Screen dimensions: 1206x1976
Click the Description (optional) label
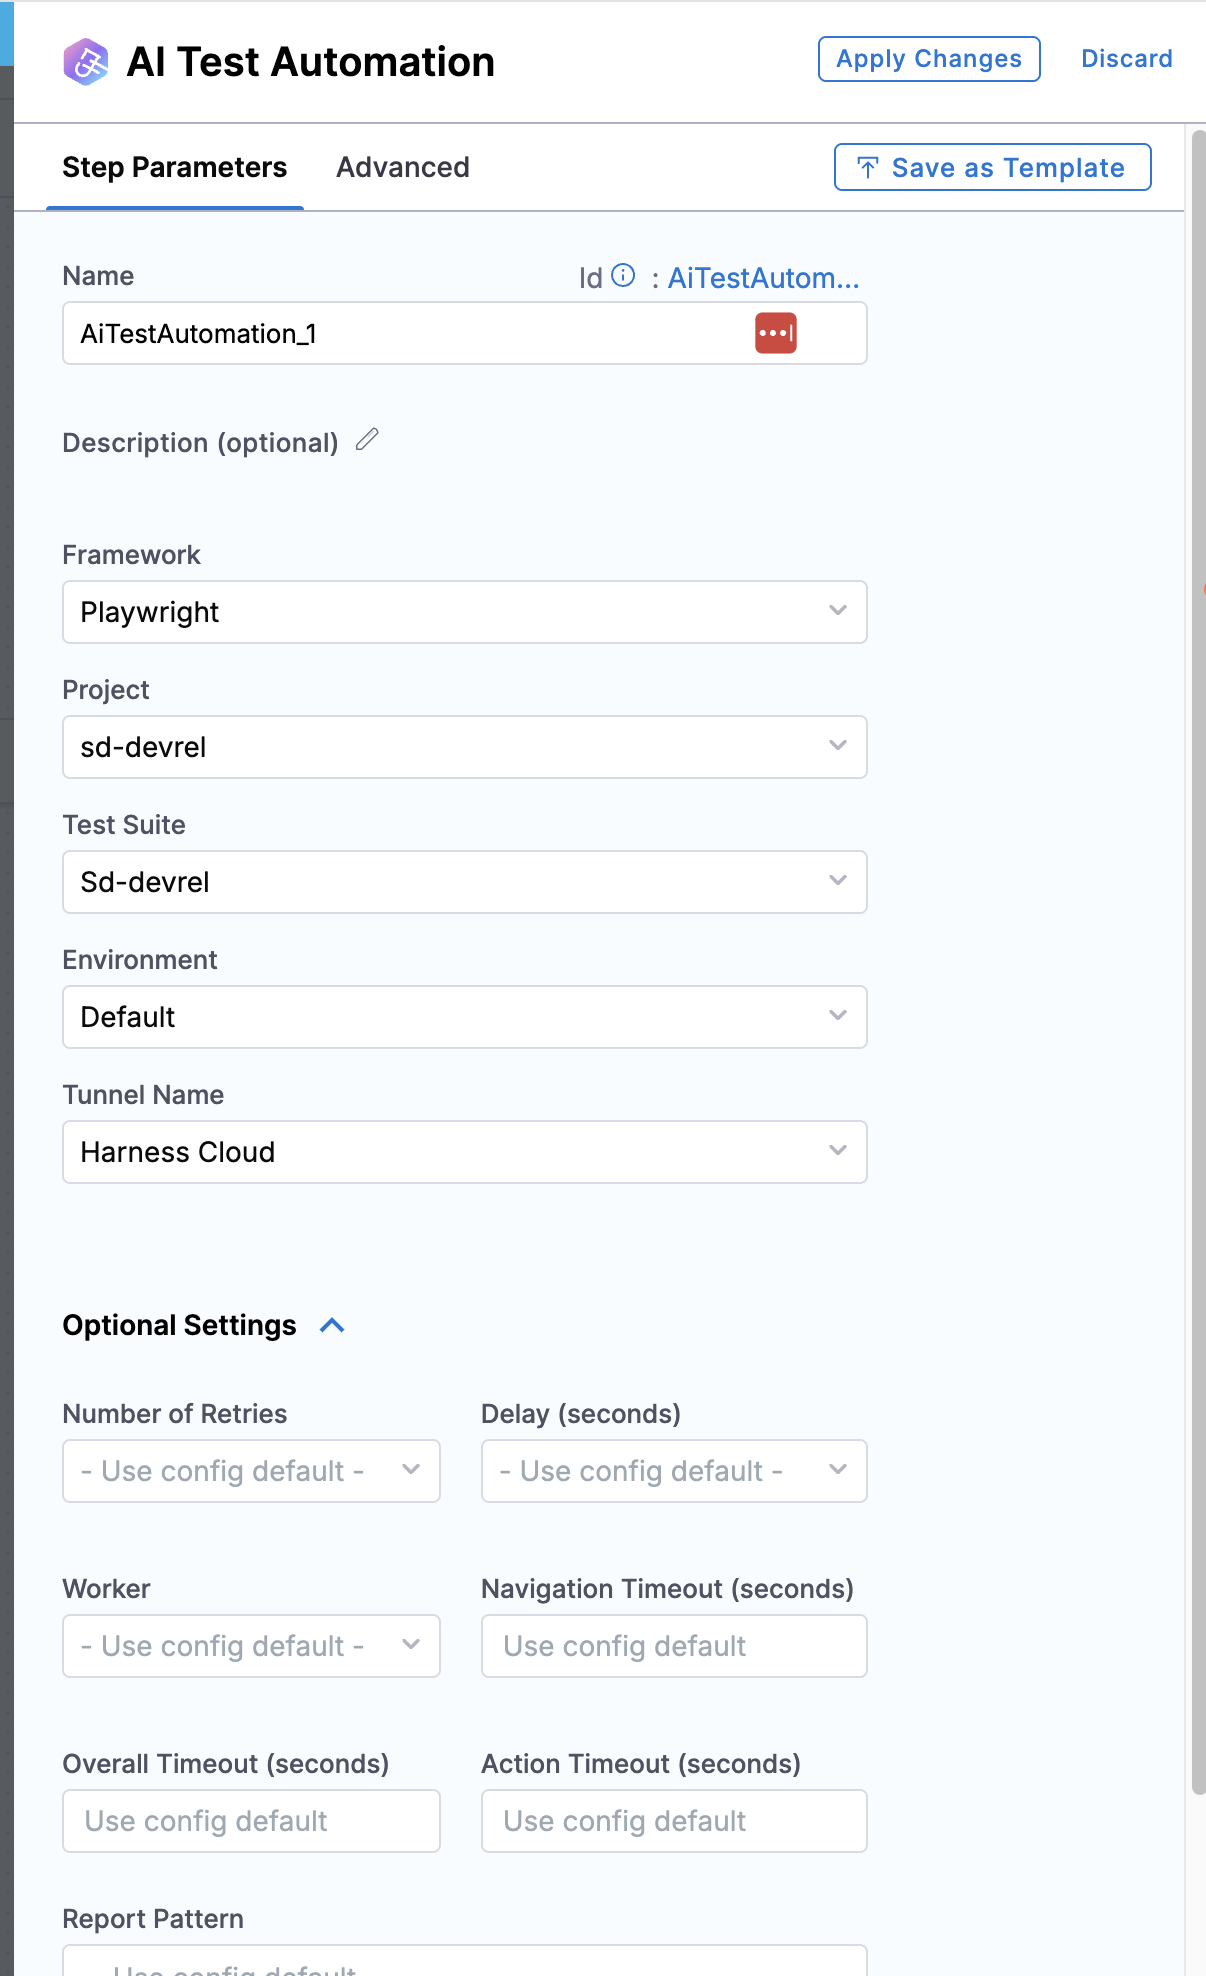pyautogui.click(x=201, y=443)
